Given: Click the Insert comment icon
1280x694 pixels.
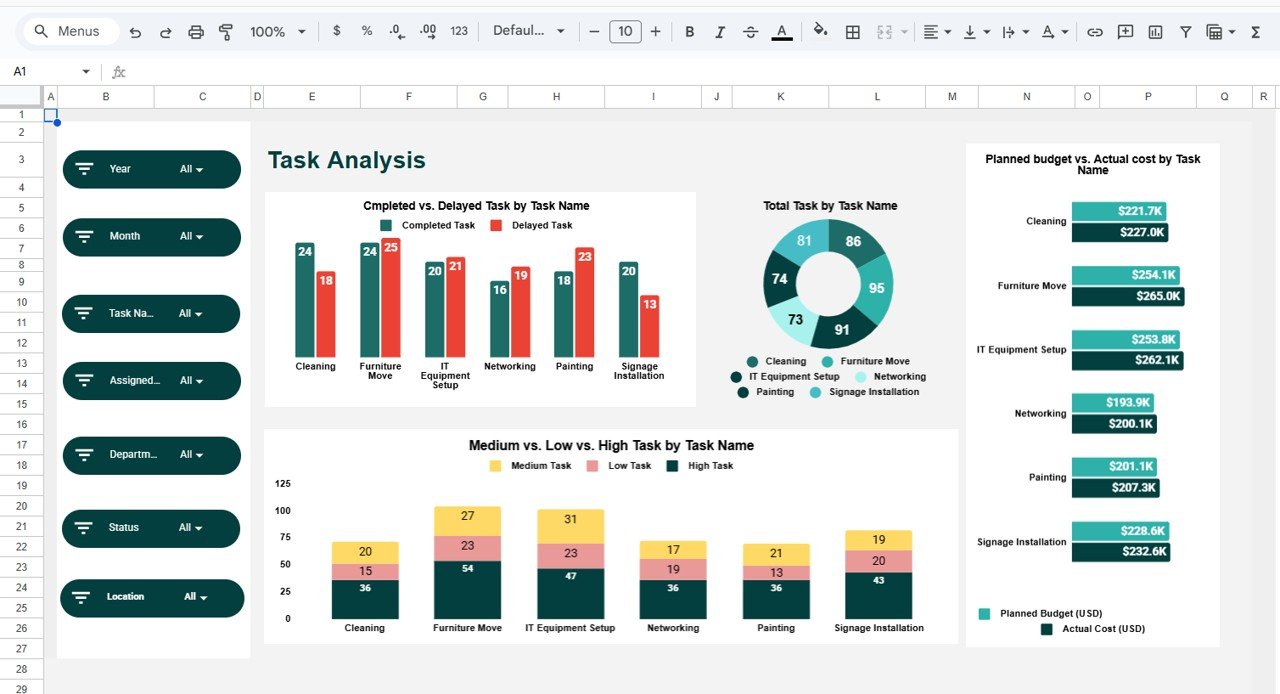Looking at the screenshot, I should coord(1125,32).
